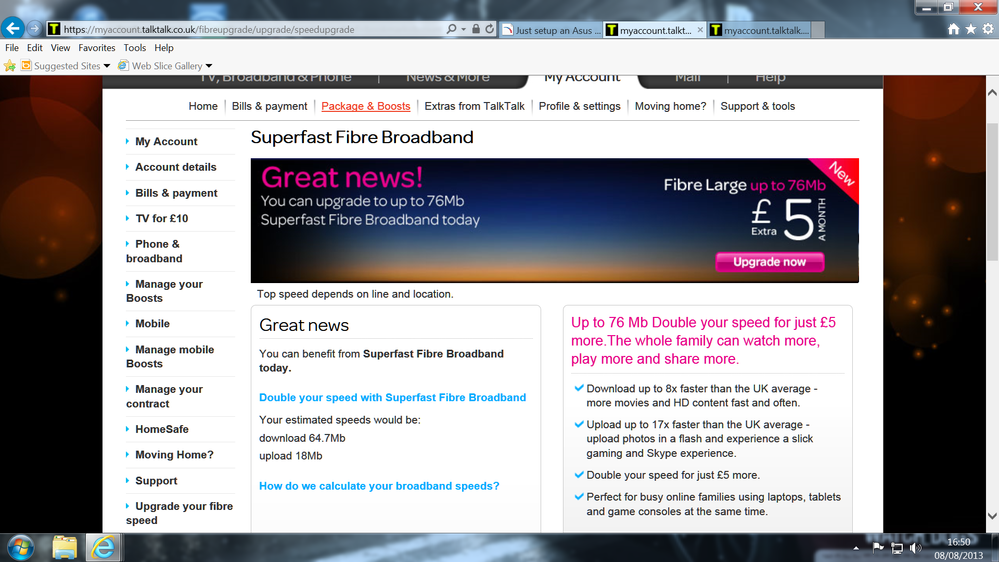999x562 pixels.
Task: Open the Favorites star icon
Action: tap(970, 29)
